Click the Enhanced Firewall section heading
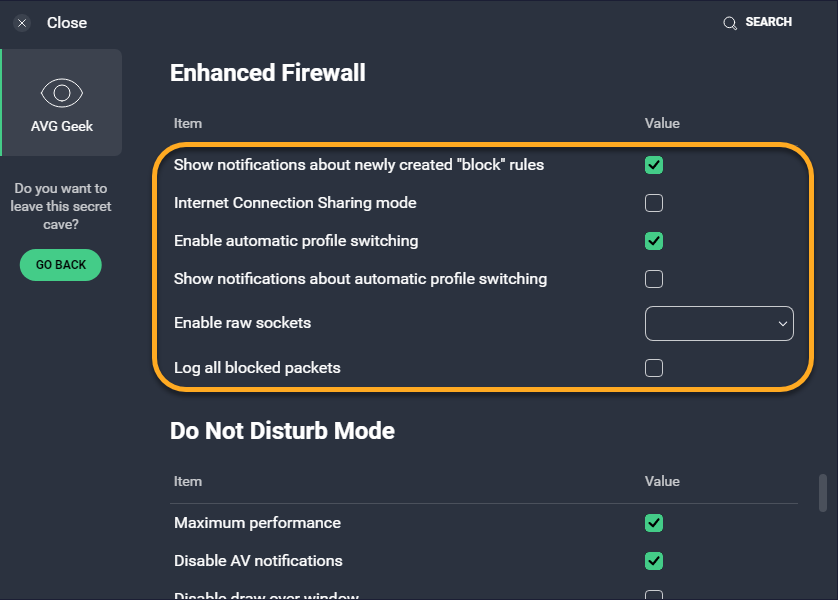The width and height of the screenshot is (838, 600). [x=268, y=73]
